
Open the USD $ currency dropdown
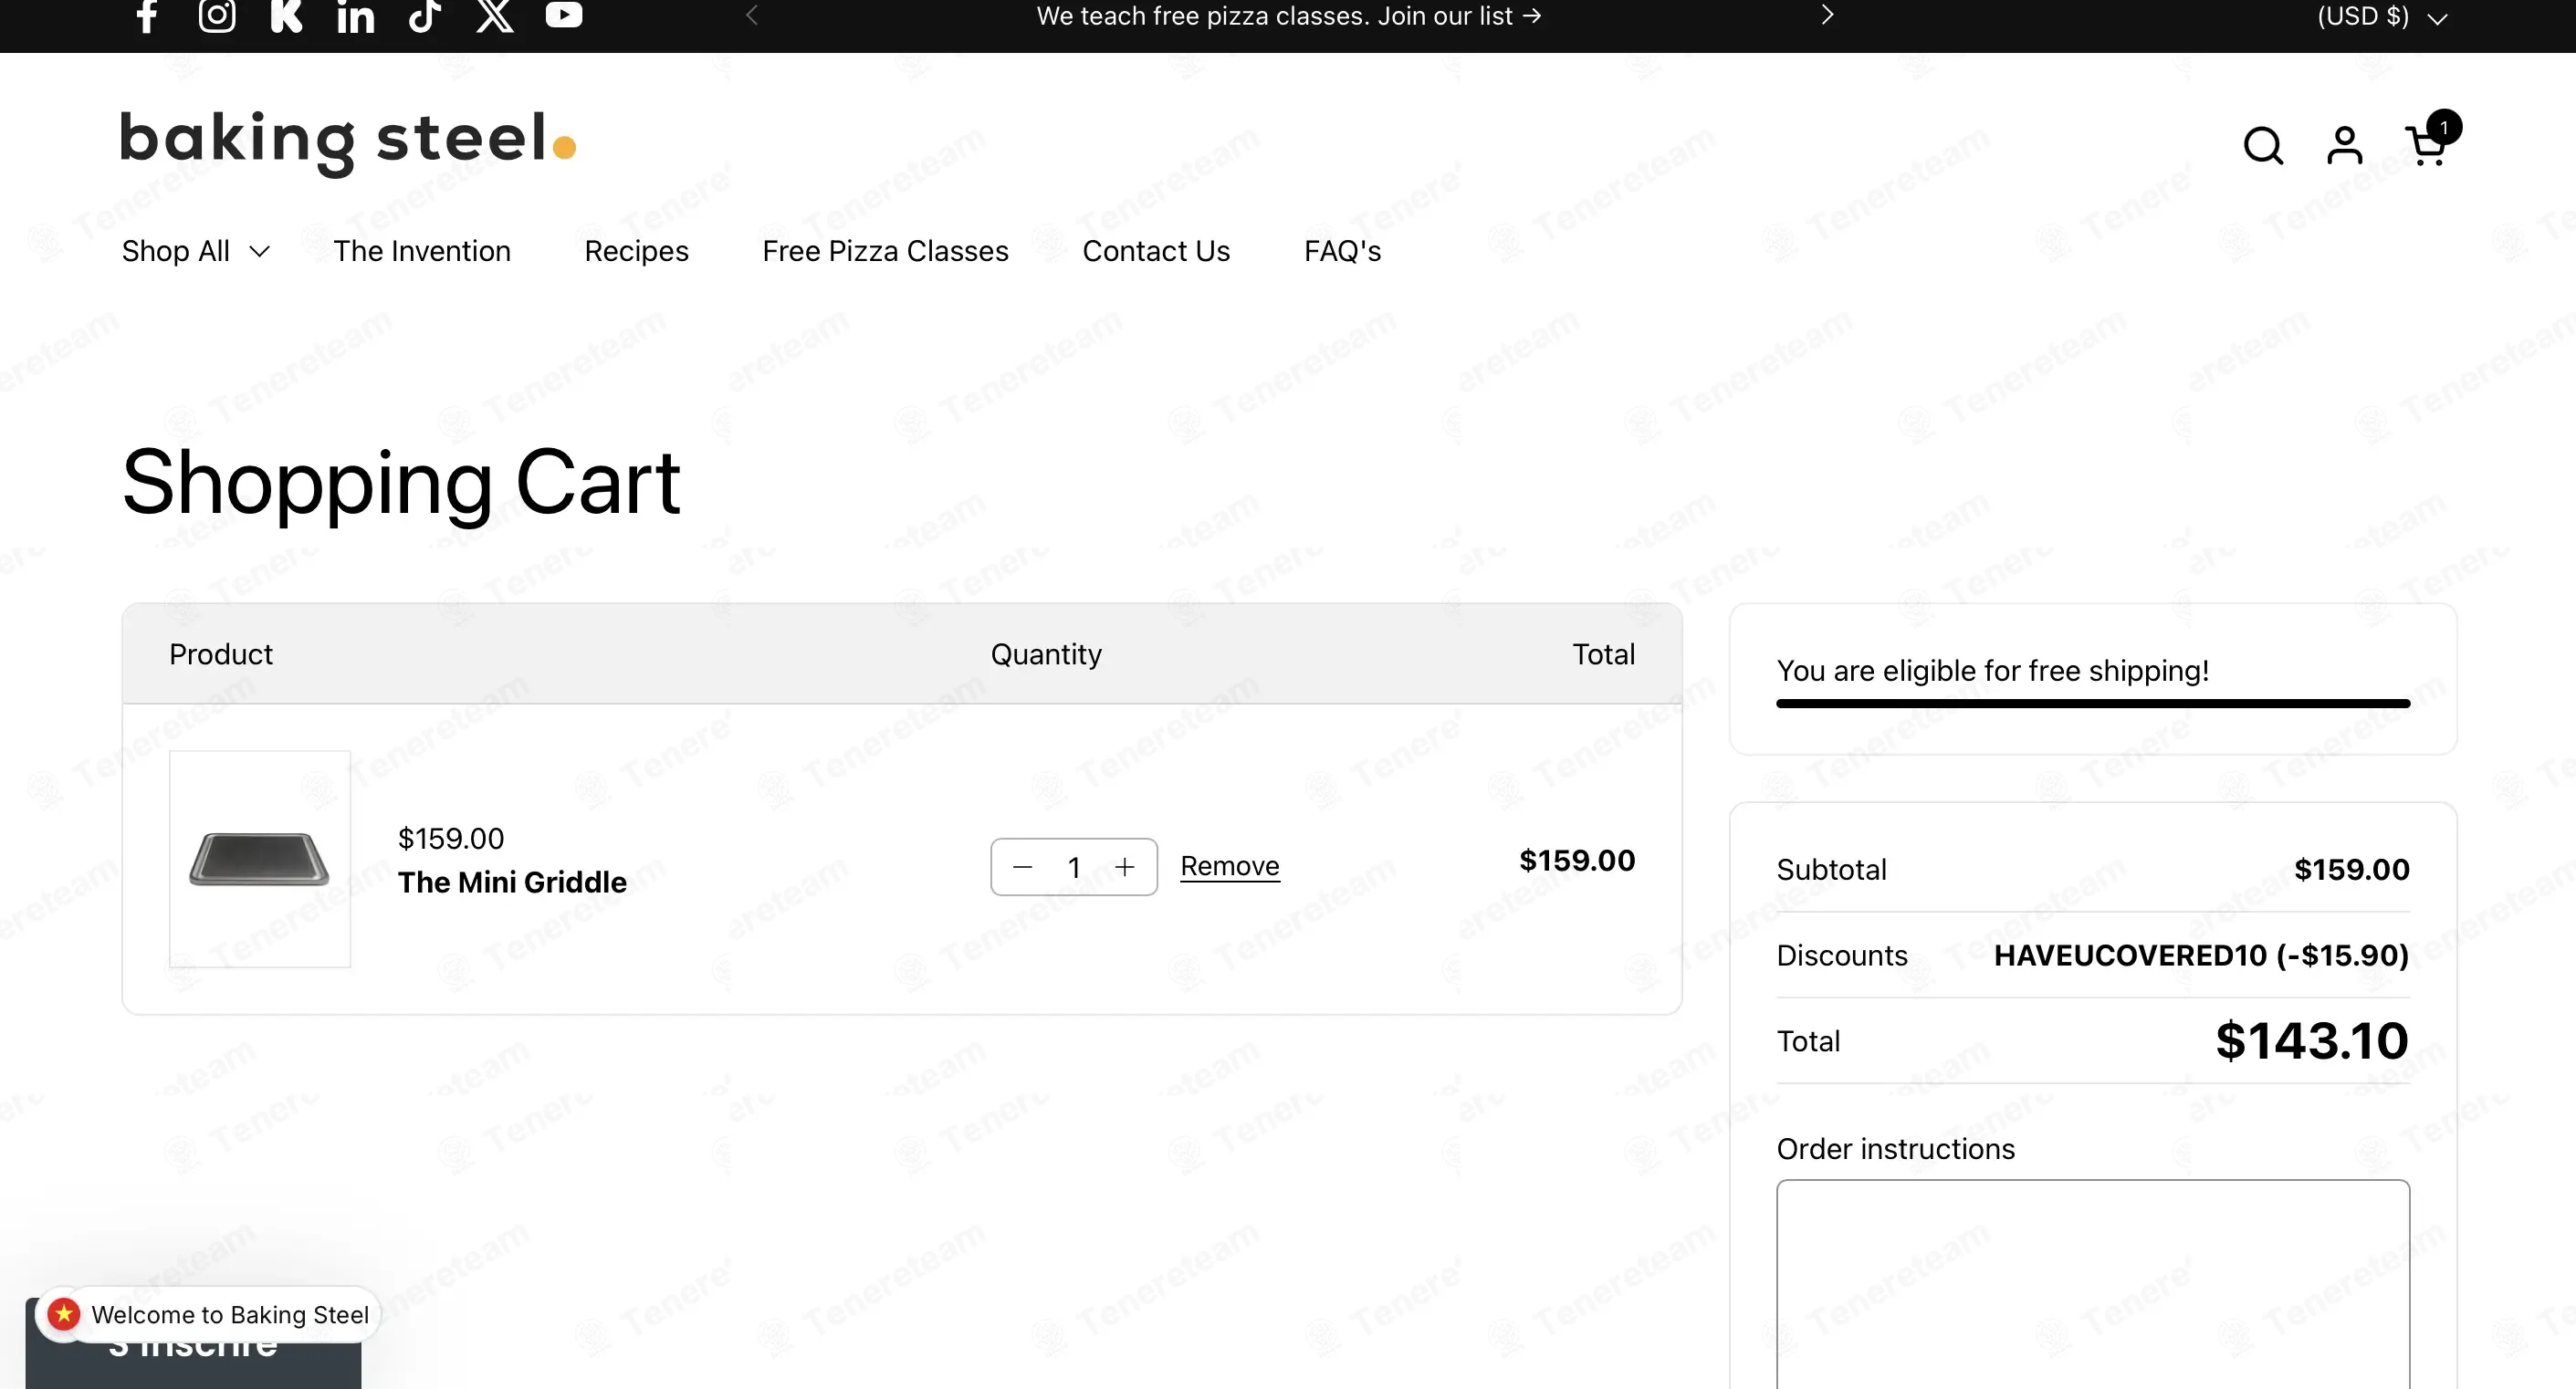pyautogui.click(x=2382, y=17)
